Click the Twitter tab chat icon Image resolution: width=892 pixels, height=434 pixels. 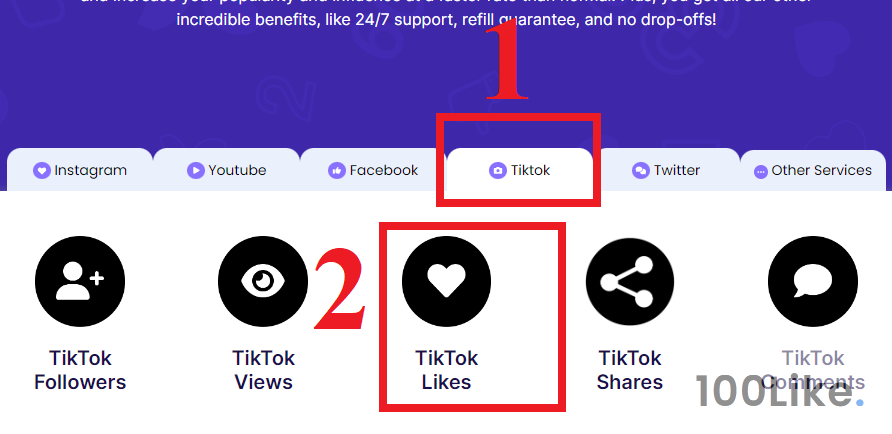click(x=641, y=170)
